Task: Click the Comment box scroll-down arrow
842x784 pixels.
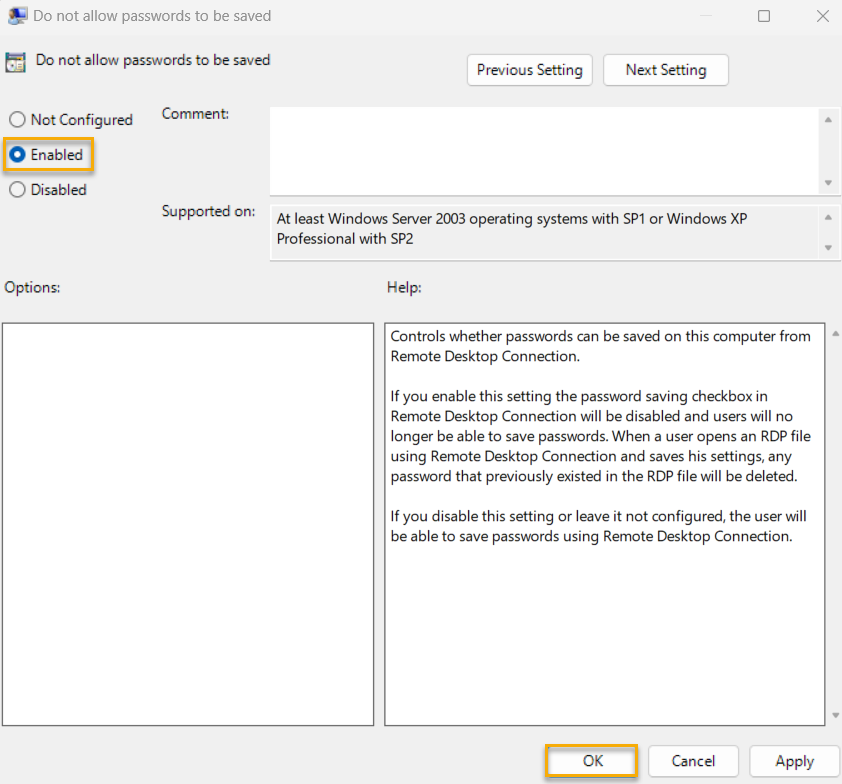Action: (x=829, y=184)
